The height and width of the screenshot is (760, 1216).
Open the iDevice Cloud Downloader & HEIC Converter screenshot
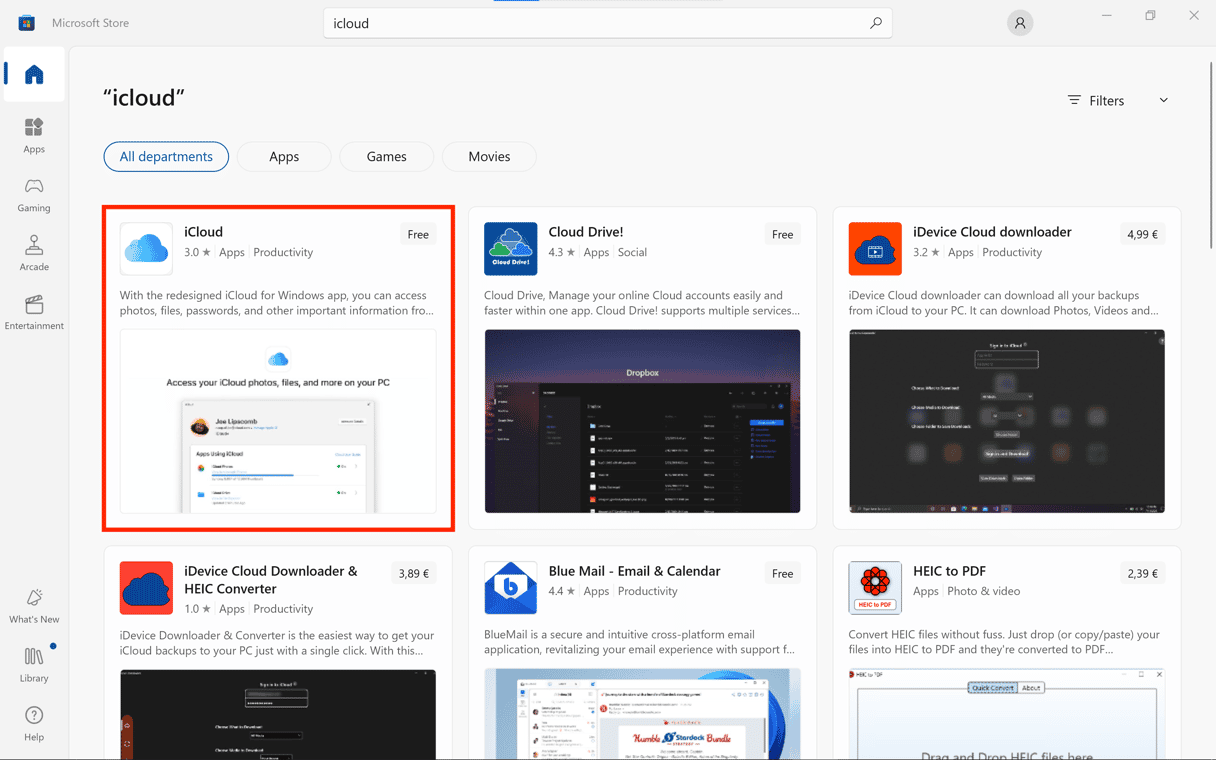pyautogui.click(x=278, y=715)
